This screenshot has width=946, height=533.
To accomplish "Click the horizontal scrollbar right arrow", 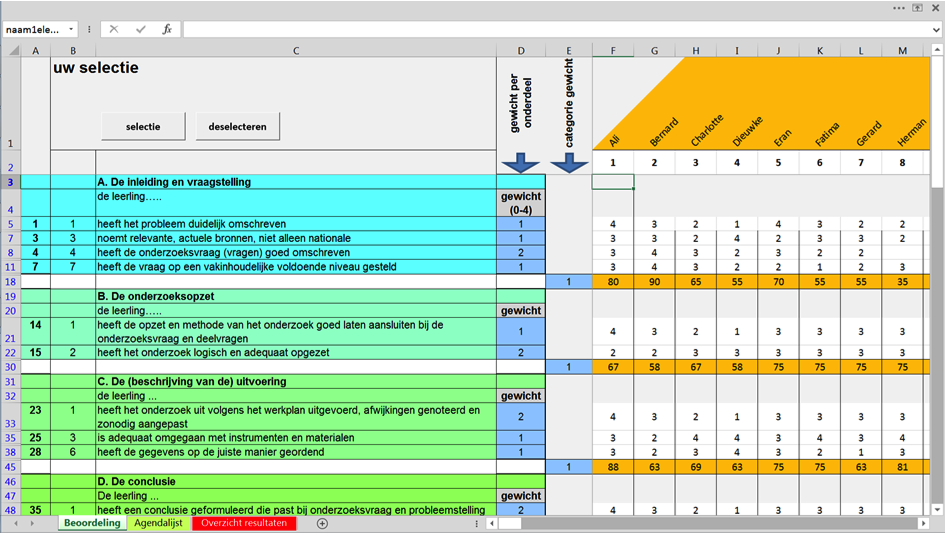I will click(x=923, y=523).
